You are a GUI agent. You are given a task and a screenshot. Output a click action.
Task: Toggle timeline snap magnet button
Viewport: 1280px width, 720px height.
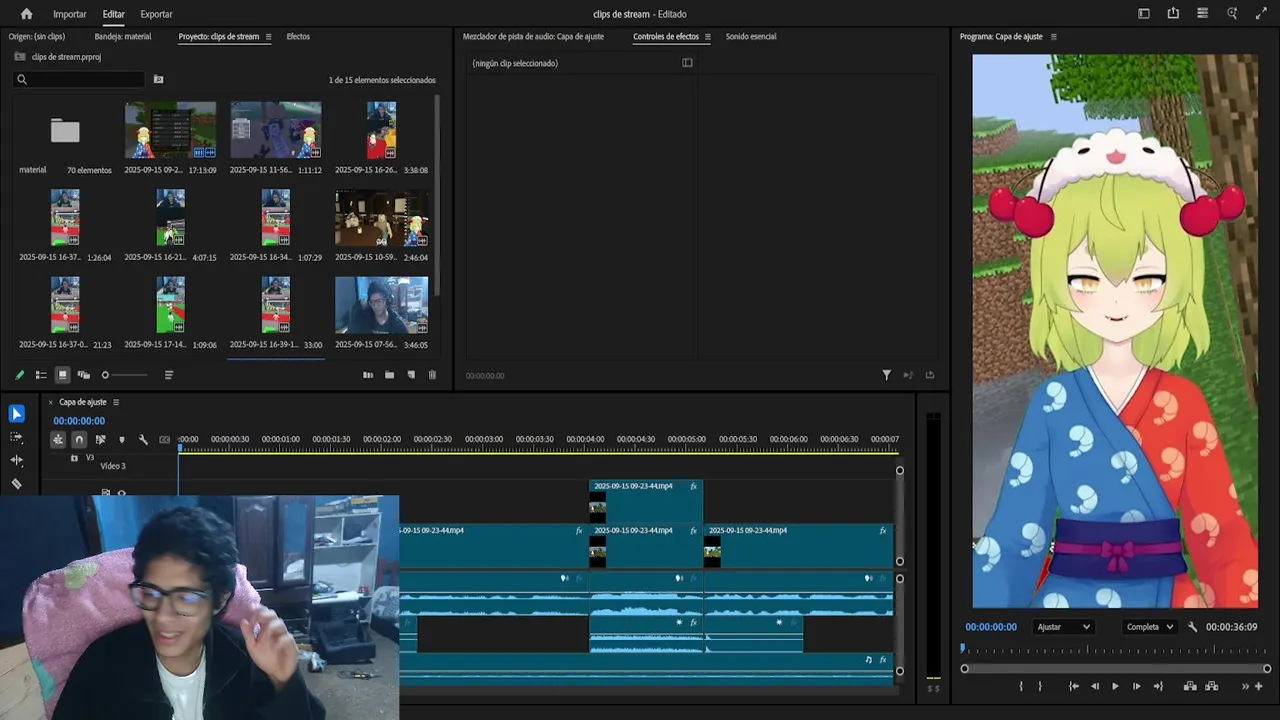coord(79,439)
